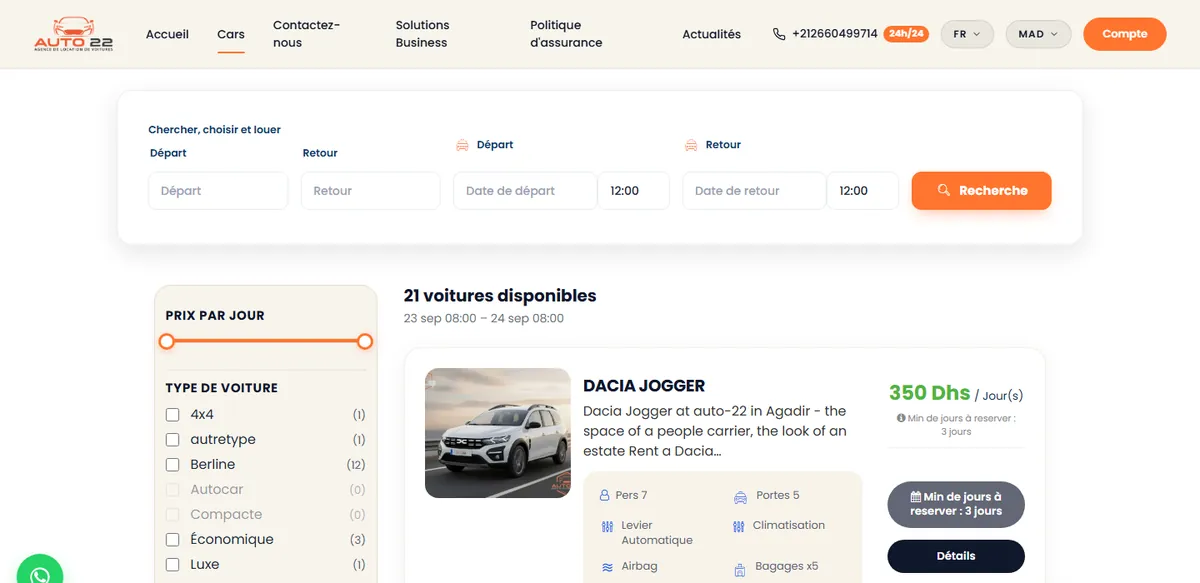This screenshot has width=1200, height=583.
Task: Click the Pers 7 person icon
Action: point(604,496)
